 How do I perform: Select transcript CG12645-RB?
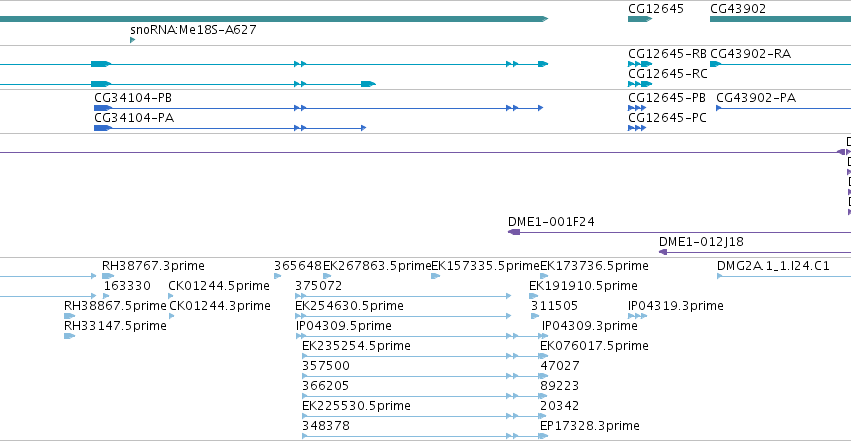tap(667, 54)
